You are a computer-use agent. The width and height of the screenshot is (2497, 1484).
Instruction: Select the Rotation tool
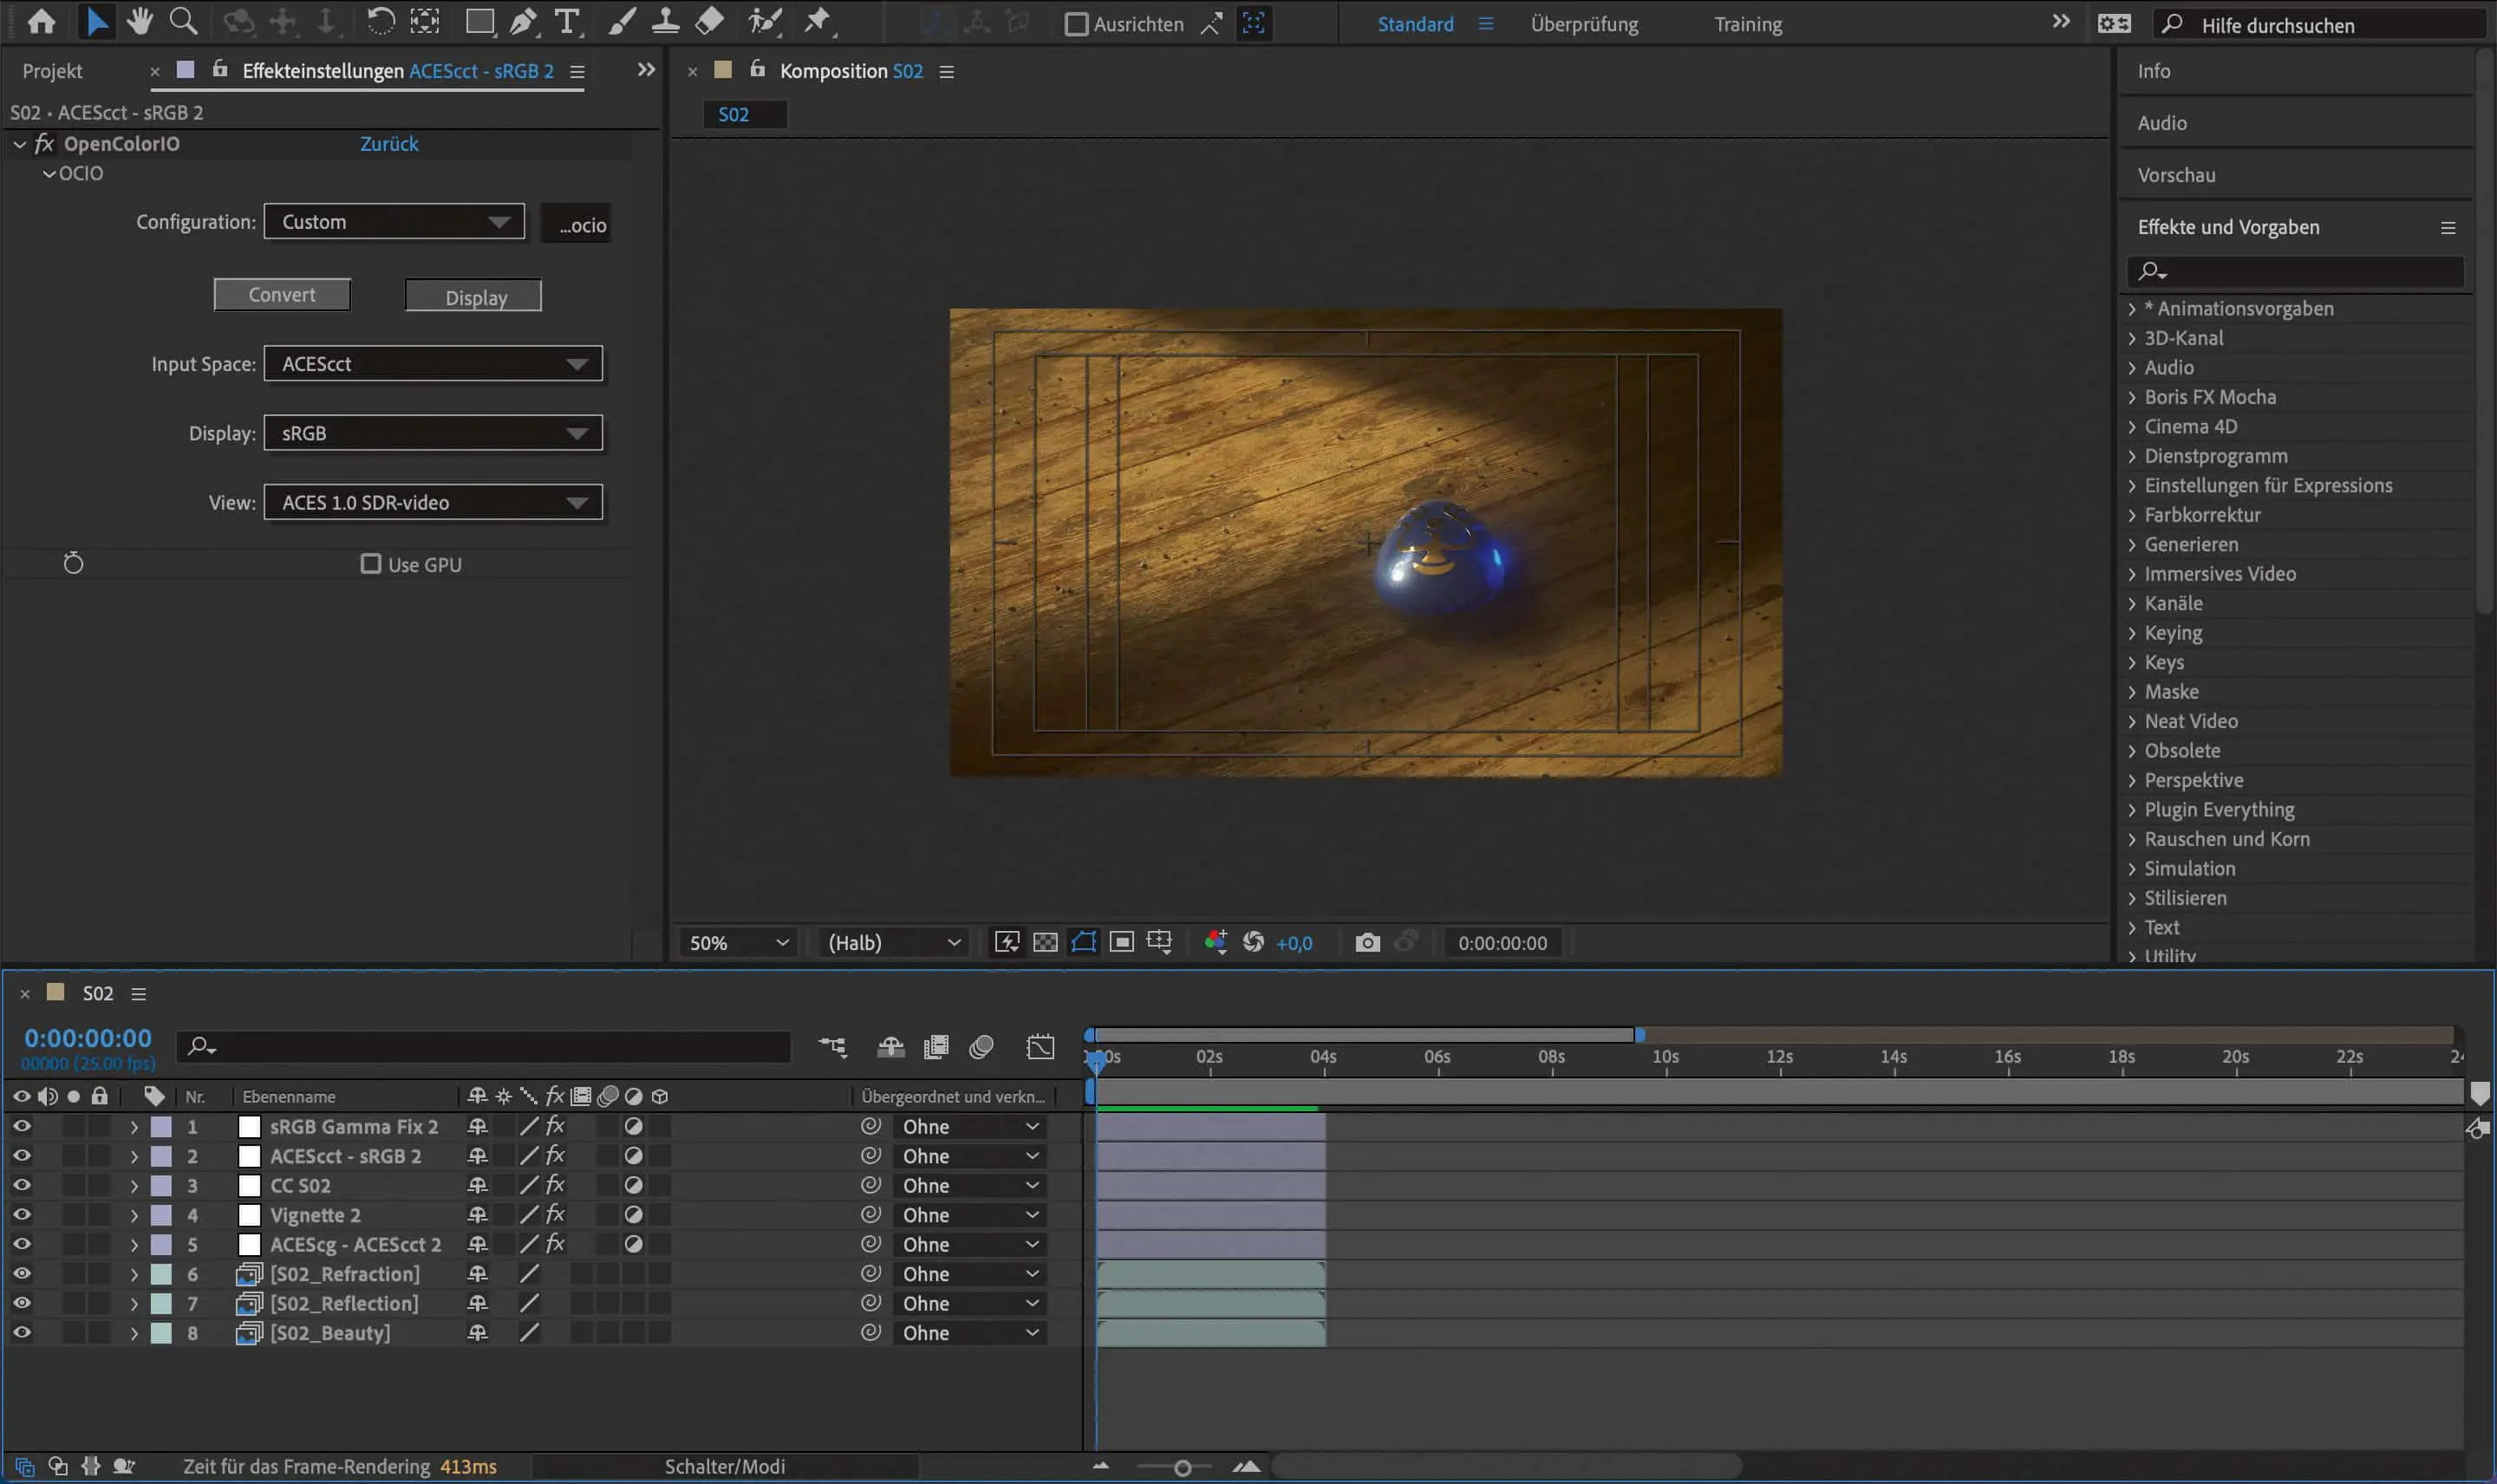click(380, 21)
